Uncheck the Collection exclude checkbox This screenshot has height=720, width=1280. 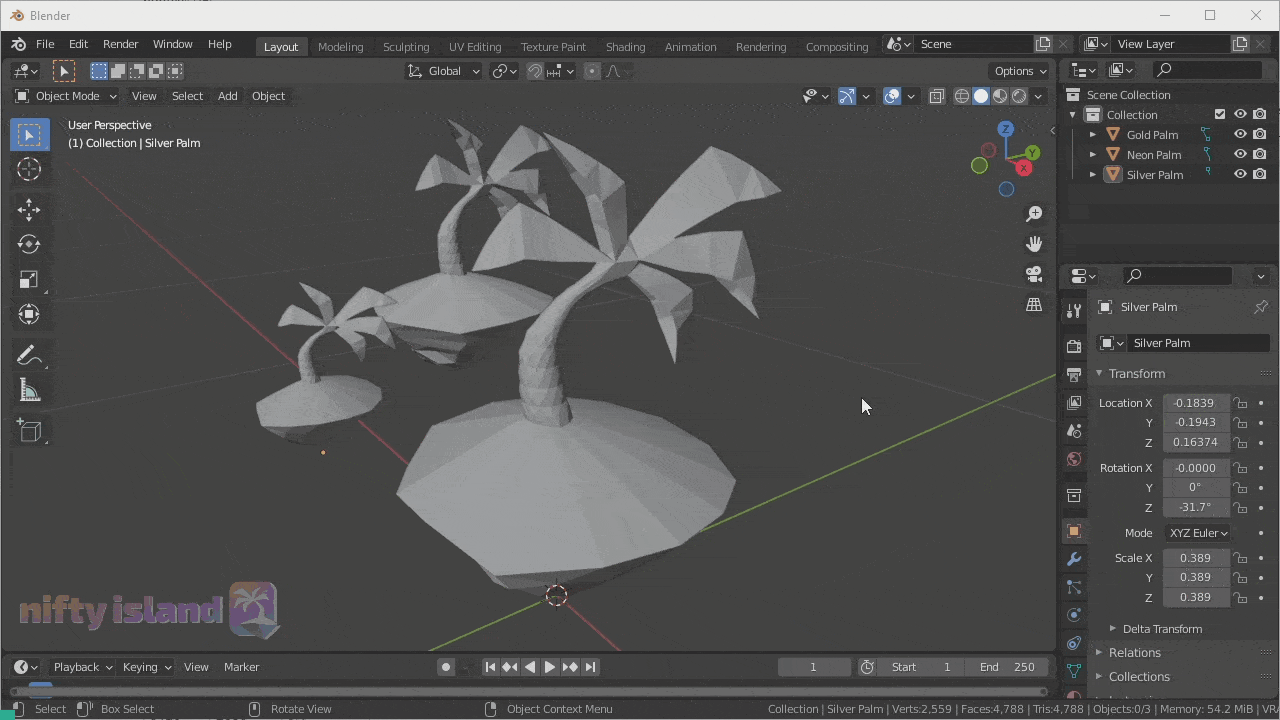(x=1220, y=115)
